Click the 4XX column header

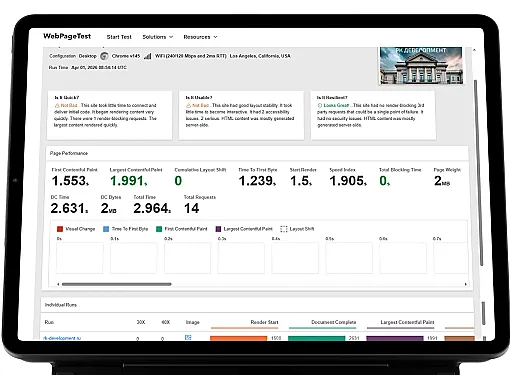point(166,322)
